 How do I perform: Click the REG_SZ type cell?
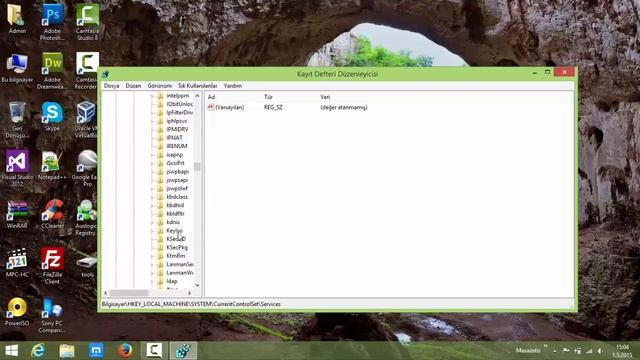[x=273, y=107]
